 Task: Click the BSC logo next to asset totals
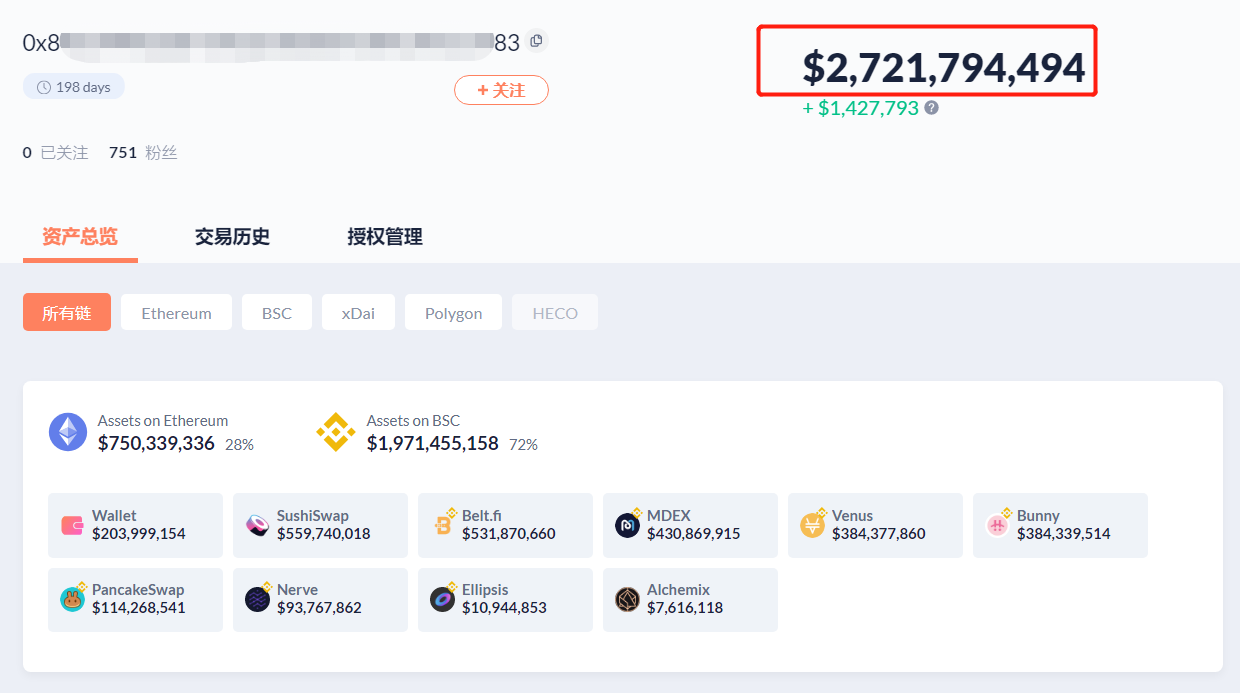point(335,432)
